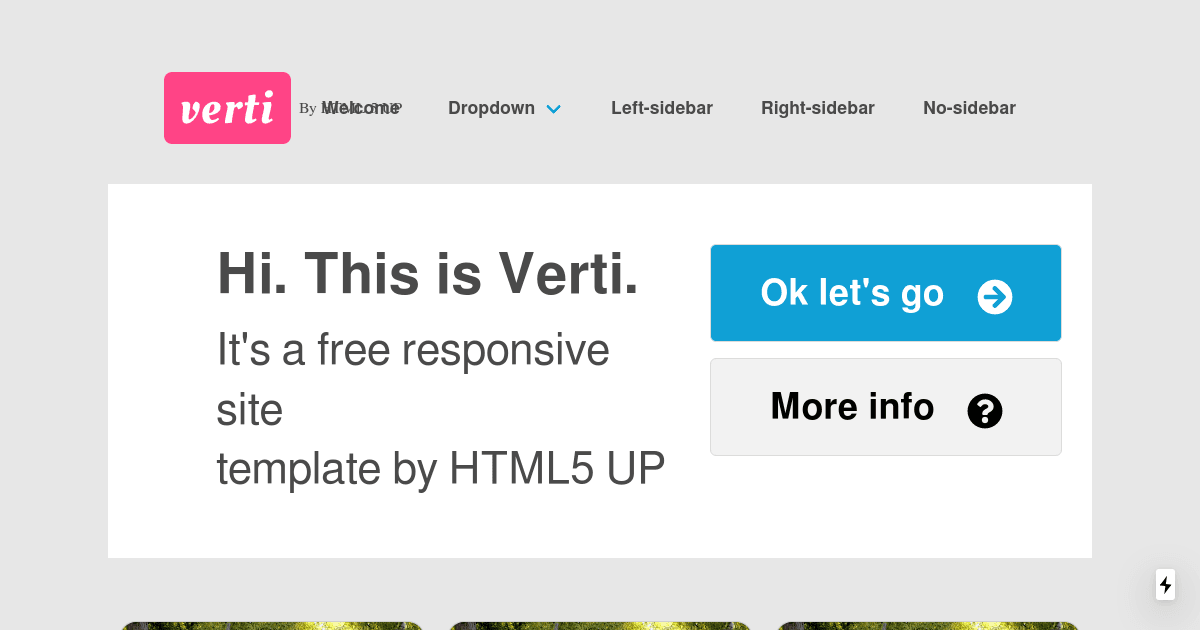The height and width of the screenshot is (630, 1200).
Task: Click the "It's a free responsive" text line
Action: [413, 350]
